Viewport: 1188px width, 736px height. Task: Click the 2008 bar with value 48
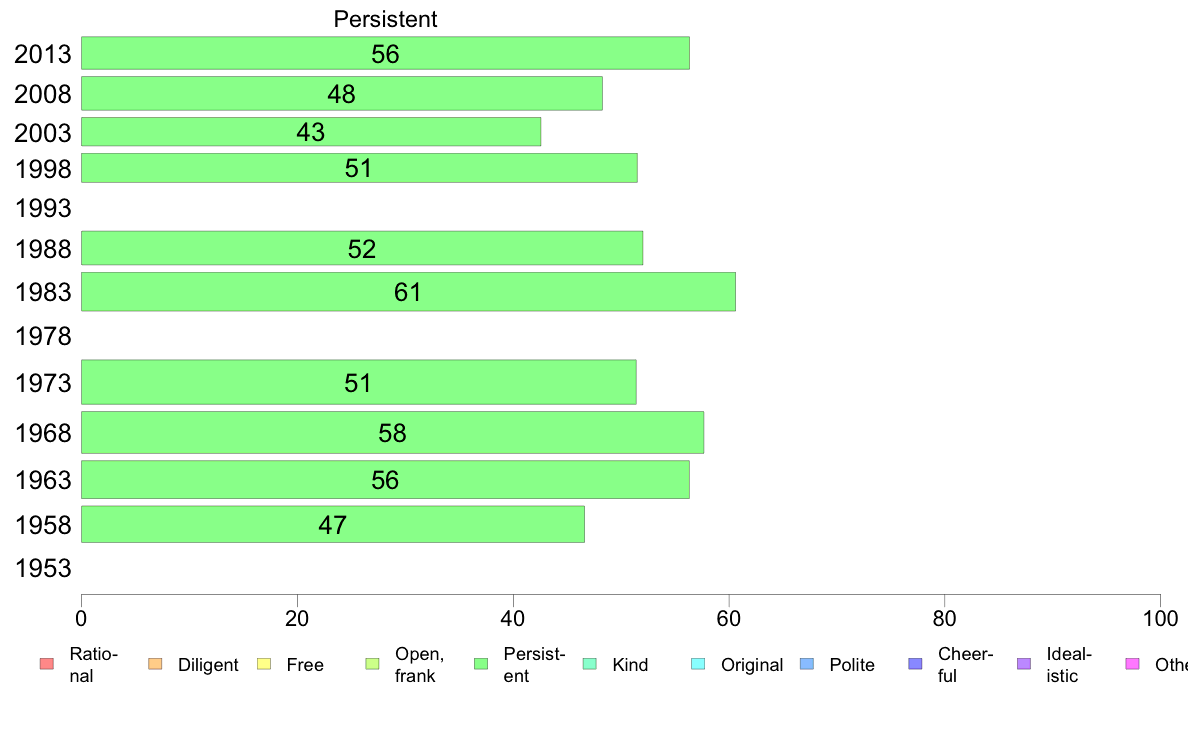click(342, 93)
